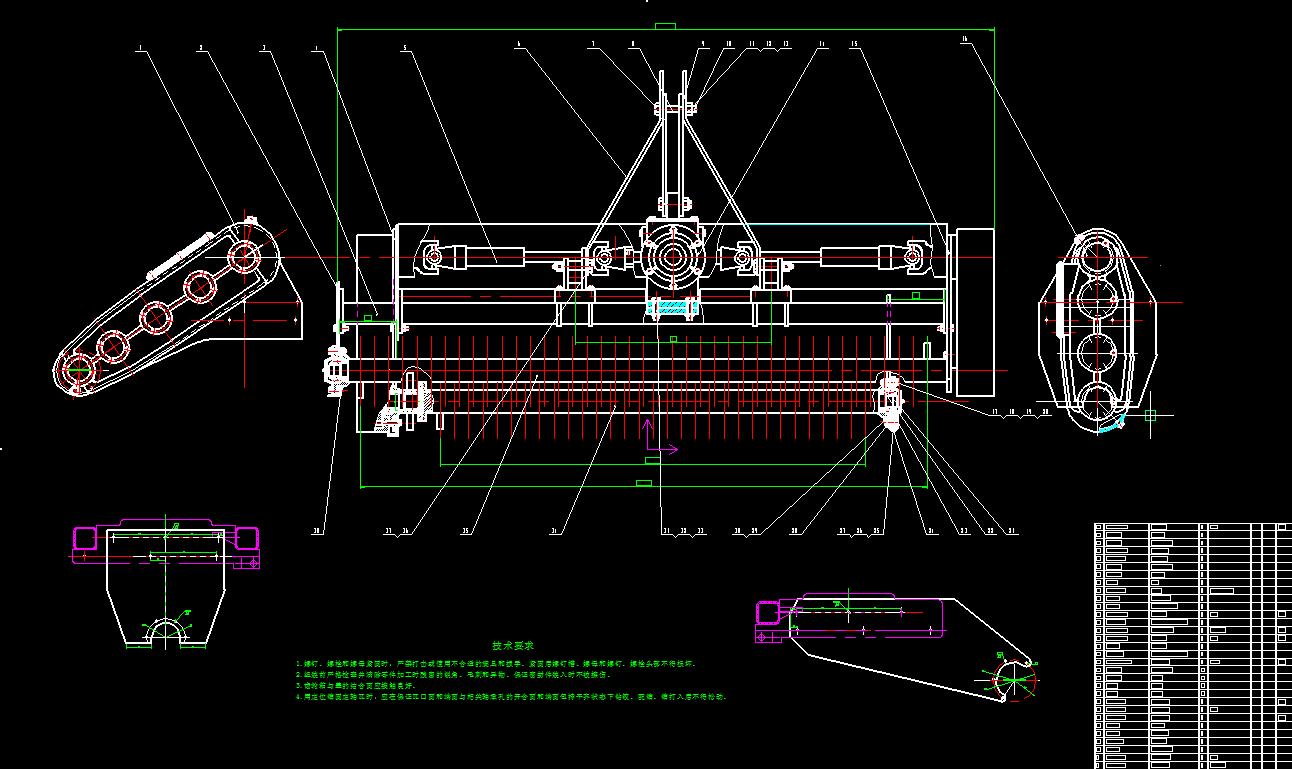This screenshot has width=1292, height=769.
Task: Select technical requirements note line 3
Action: coord(358,686)
